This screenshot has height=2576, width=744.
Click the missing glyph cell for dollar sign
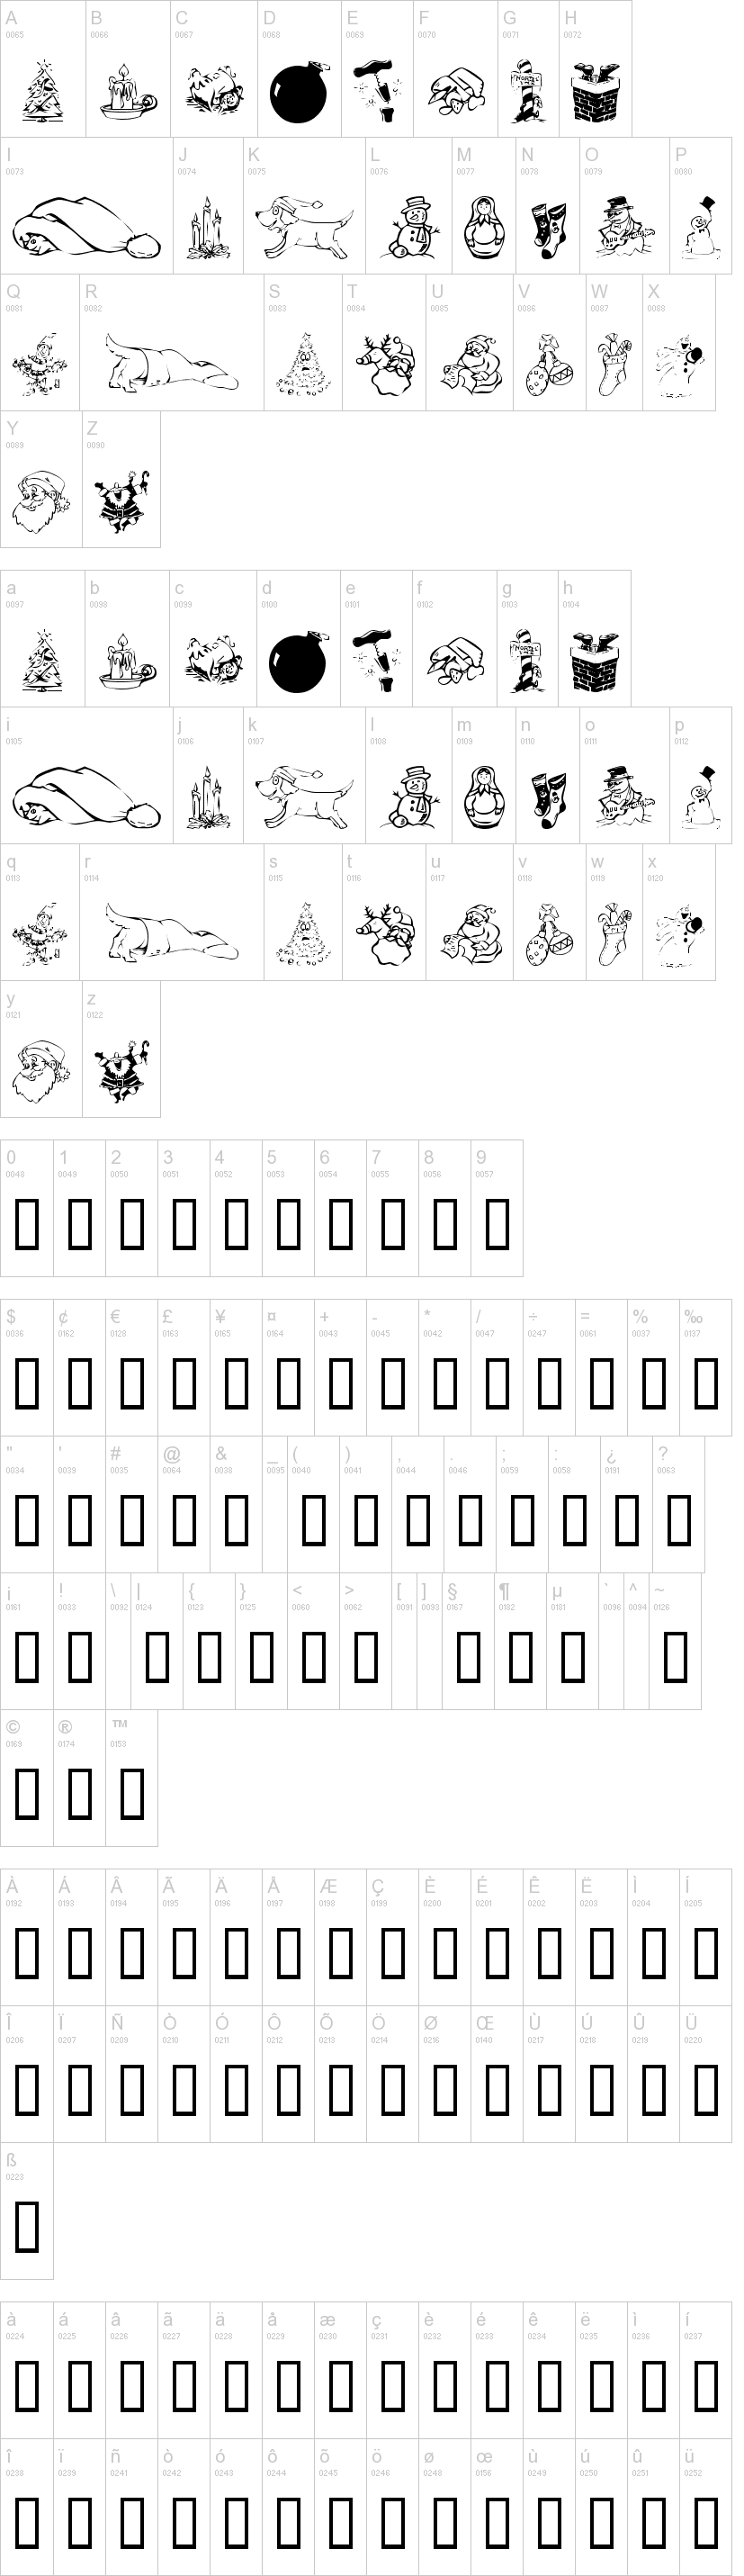pos(27,1383)
